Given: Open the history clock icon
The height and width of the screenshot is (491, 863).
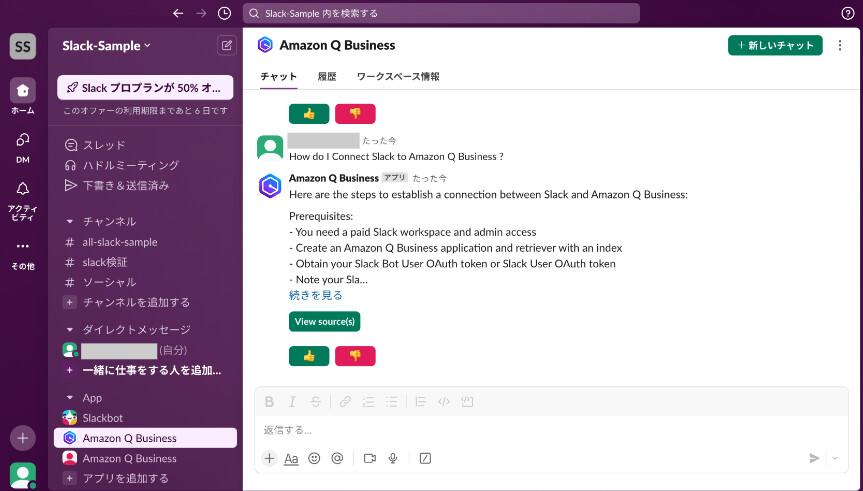Looking at the screenshot, I should click(x=224, y=13).
